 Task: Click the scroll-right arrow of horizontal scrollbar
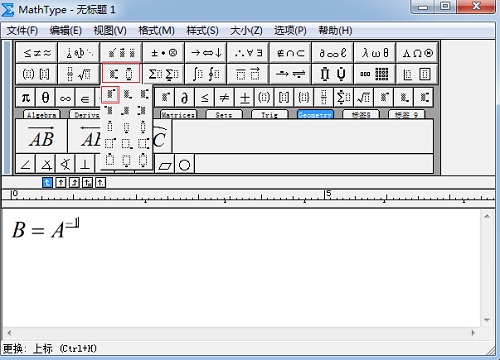pyautogui.click(x=473, y=333)
